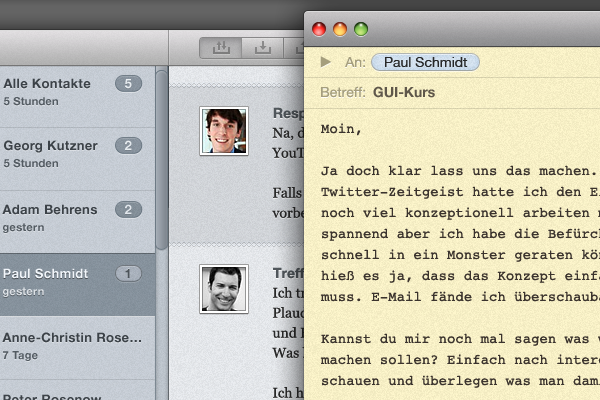The image size is (600, 400).
Task: Select the Paul Schmidt recipient token
Action: [x=425, y=62]
